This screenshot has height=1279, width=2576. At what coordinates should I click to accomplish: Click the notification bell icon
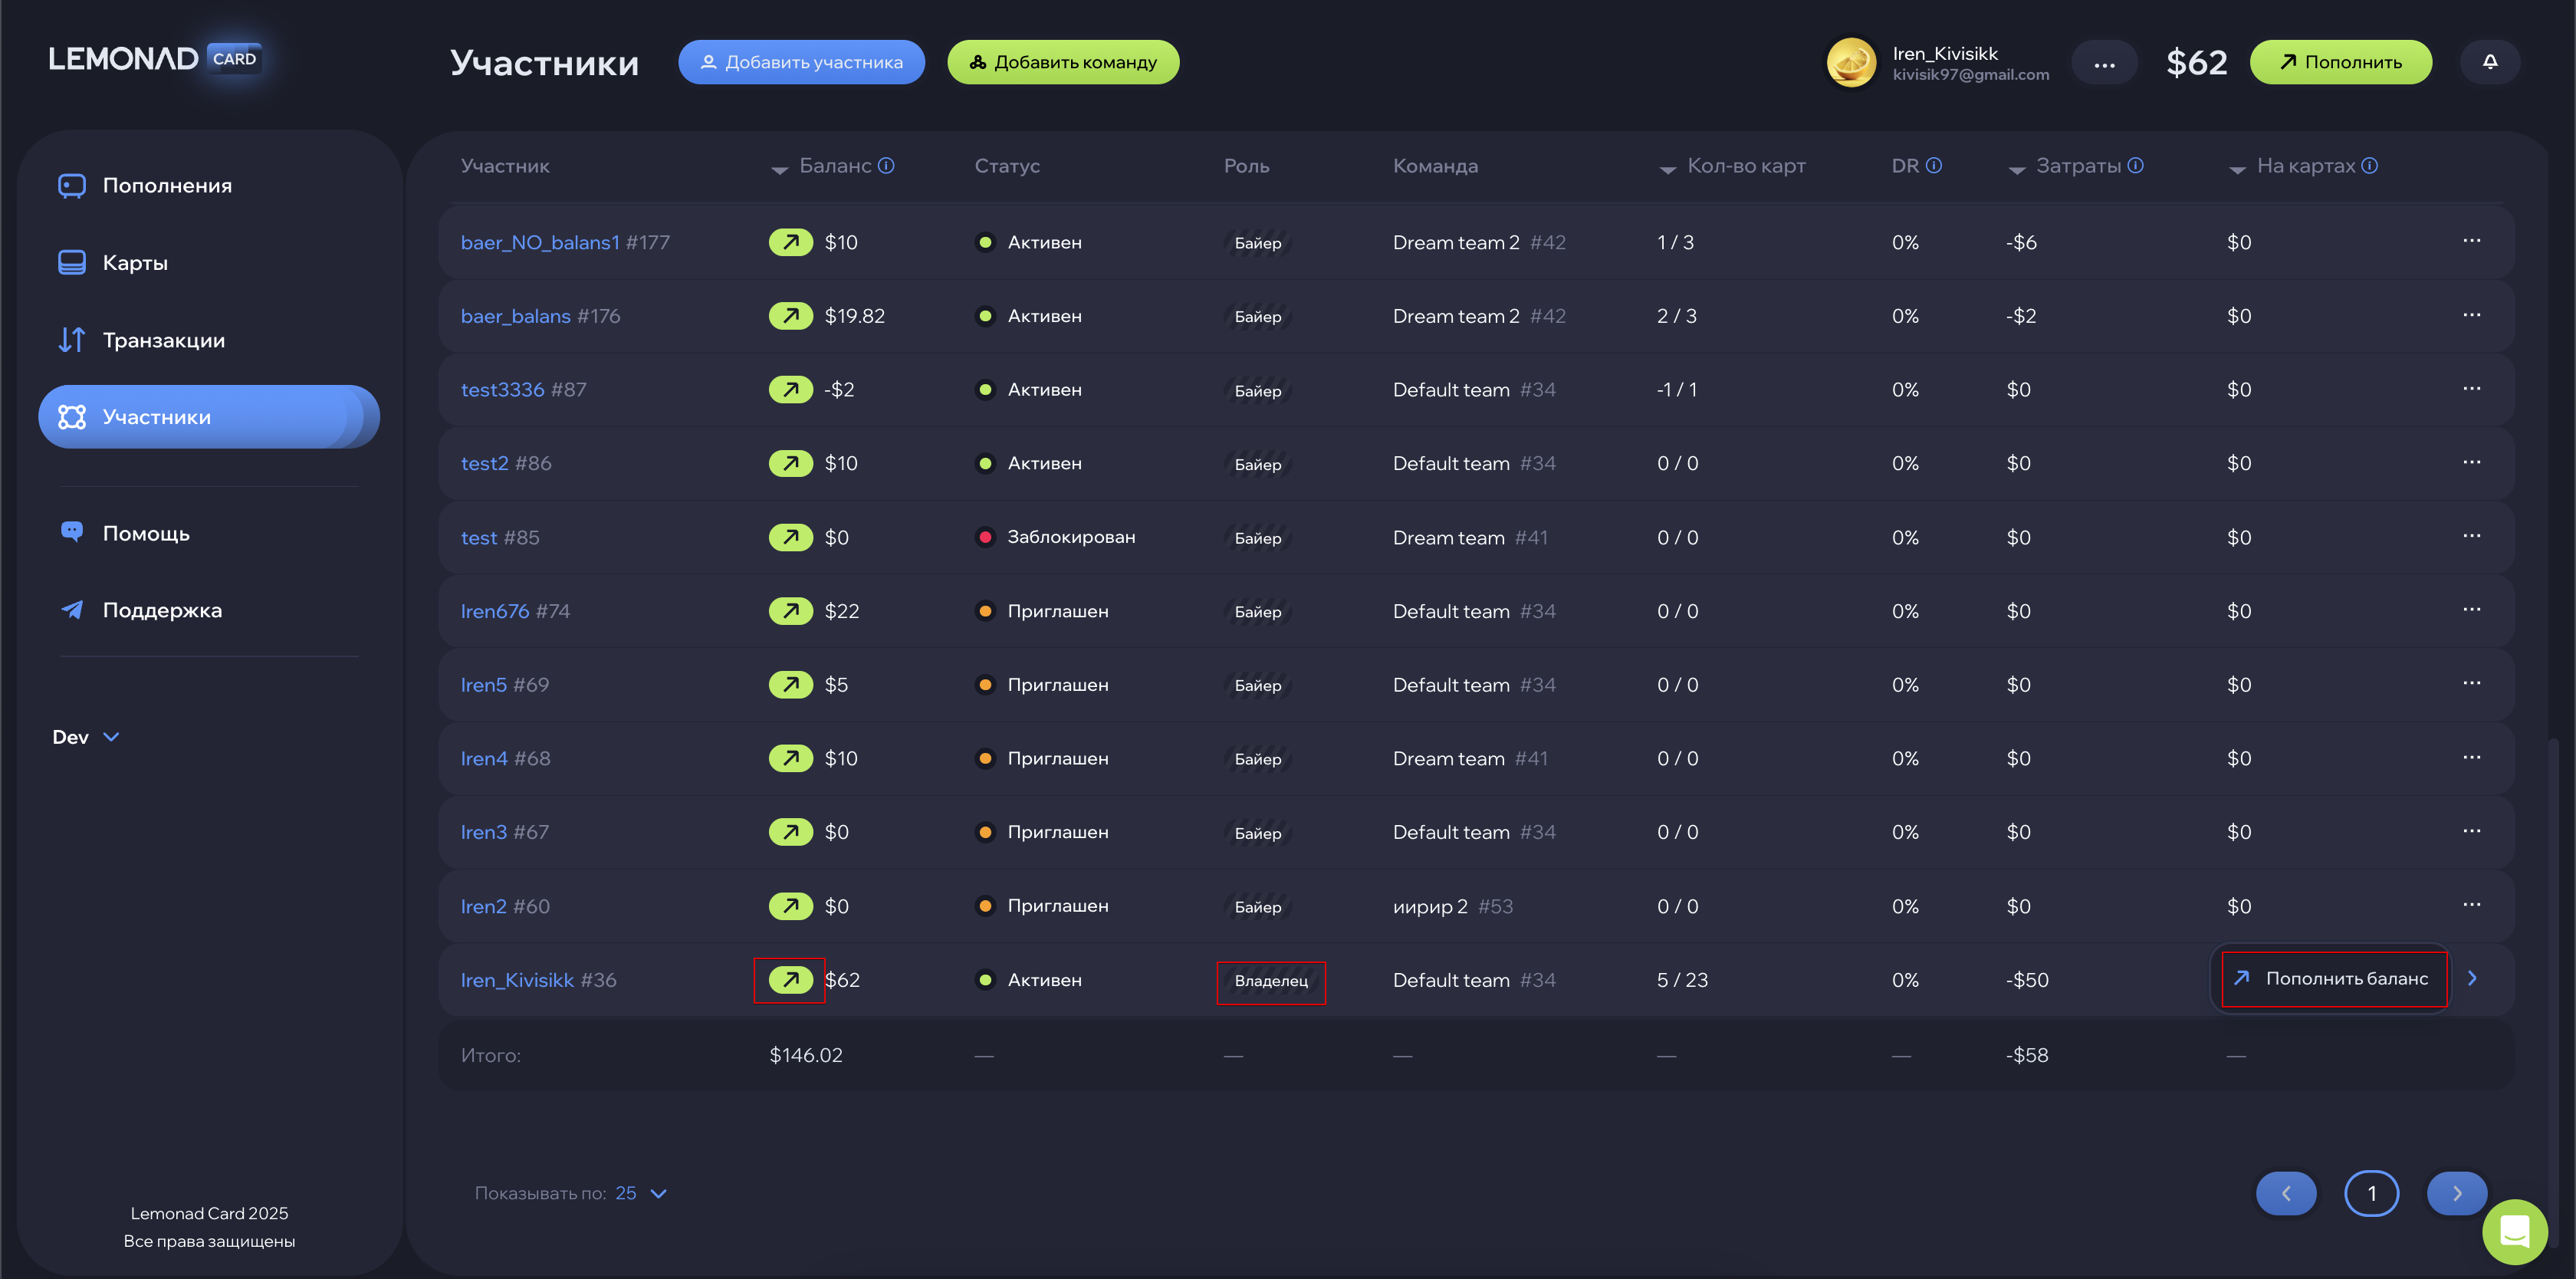click(2490, 62)
